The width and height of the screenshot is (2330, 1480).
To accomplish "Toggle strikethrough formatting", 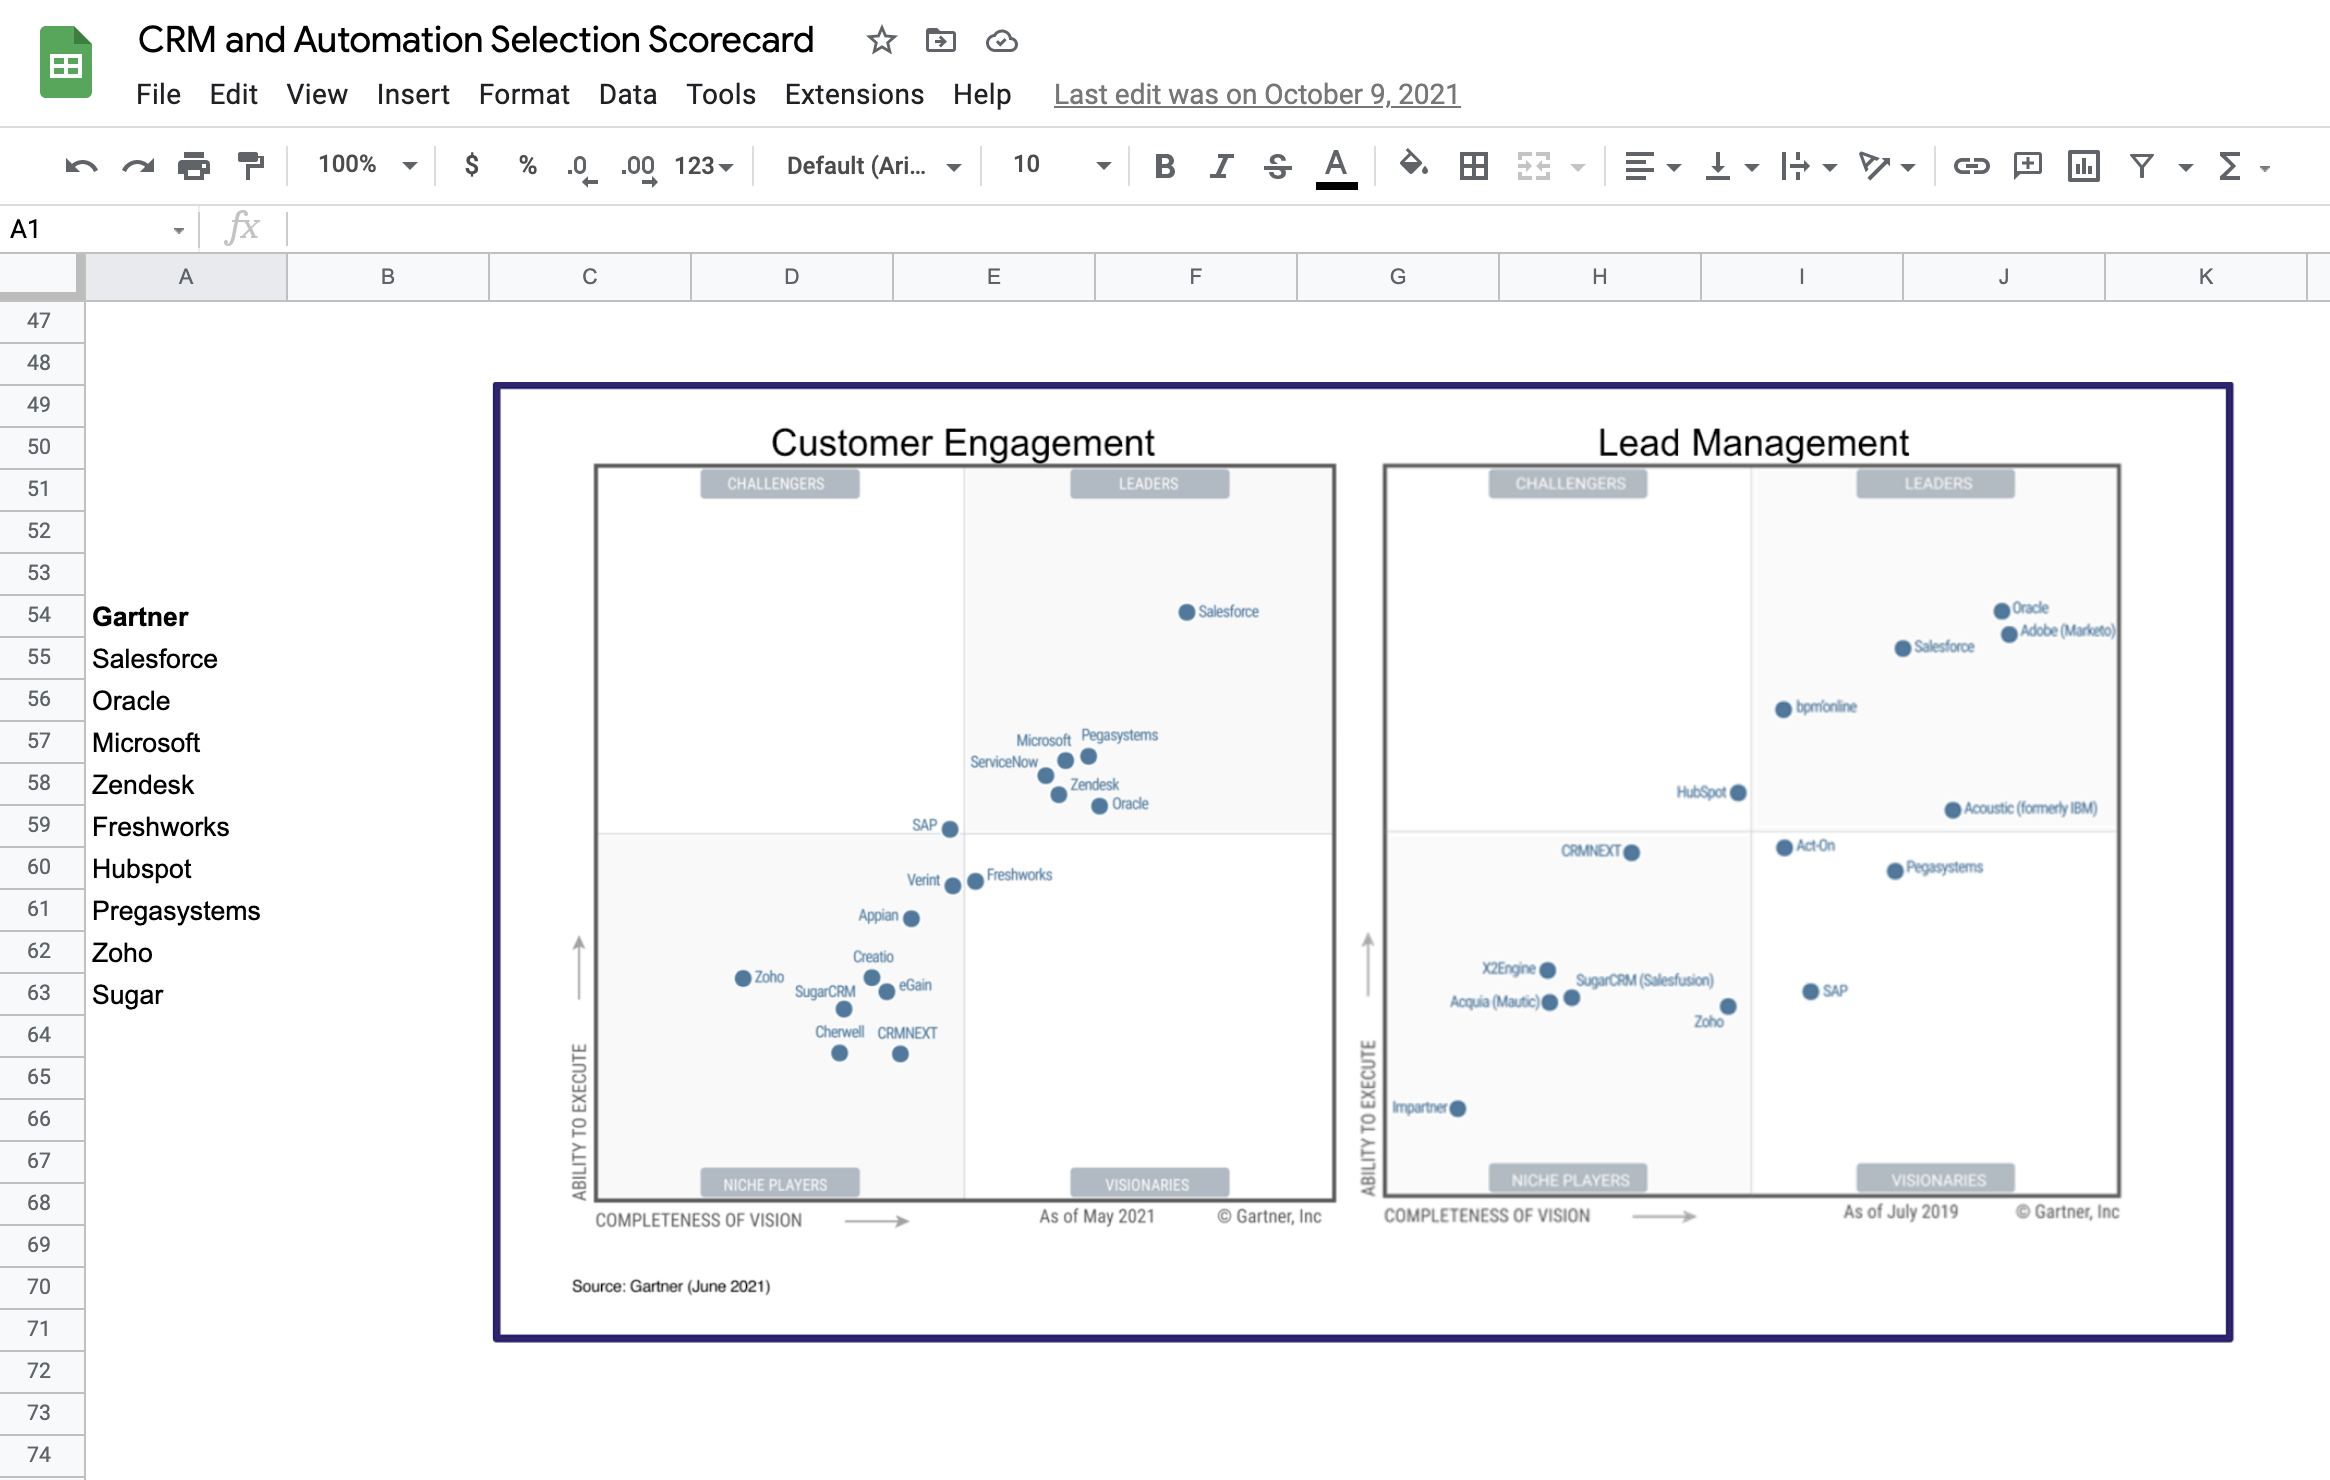I will [1277, 166].
